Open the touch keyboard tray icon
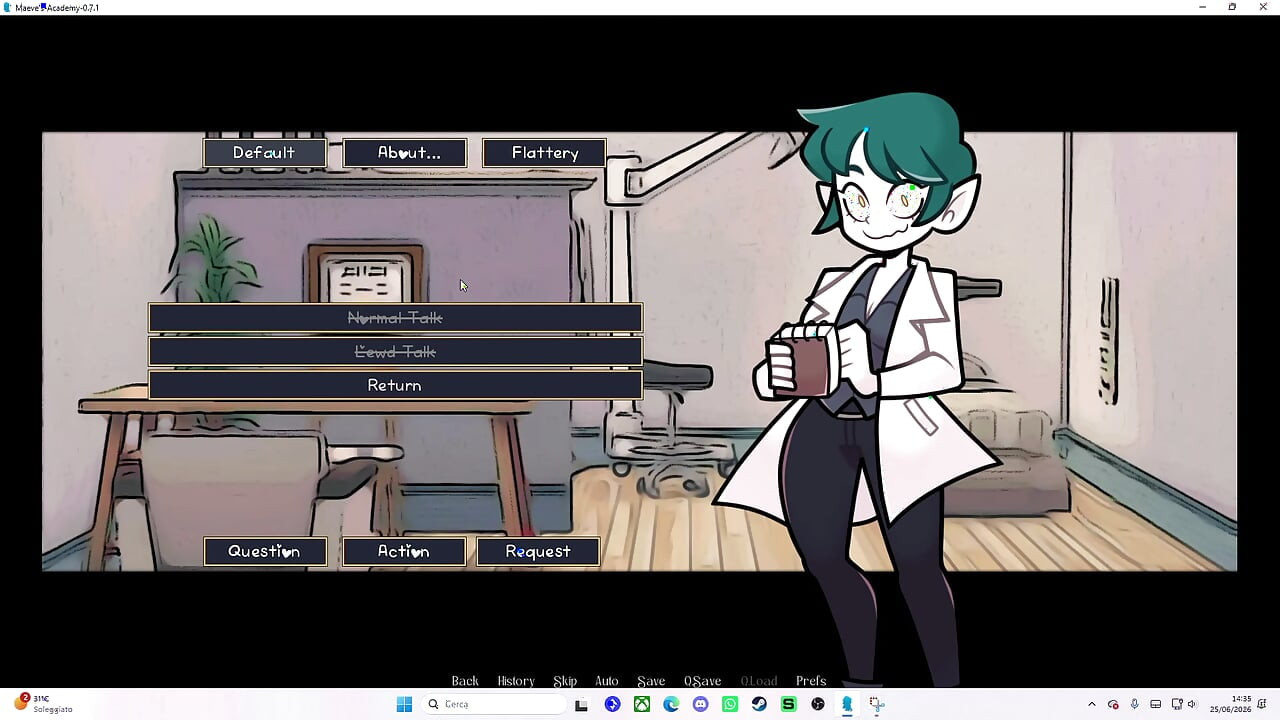 click(x=1156, y=704)
